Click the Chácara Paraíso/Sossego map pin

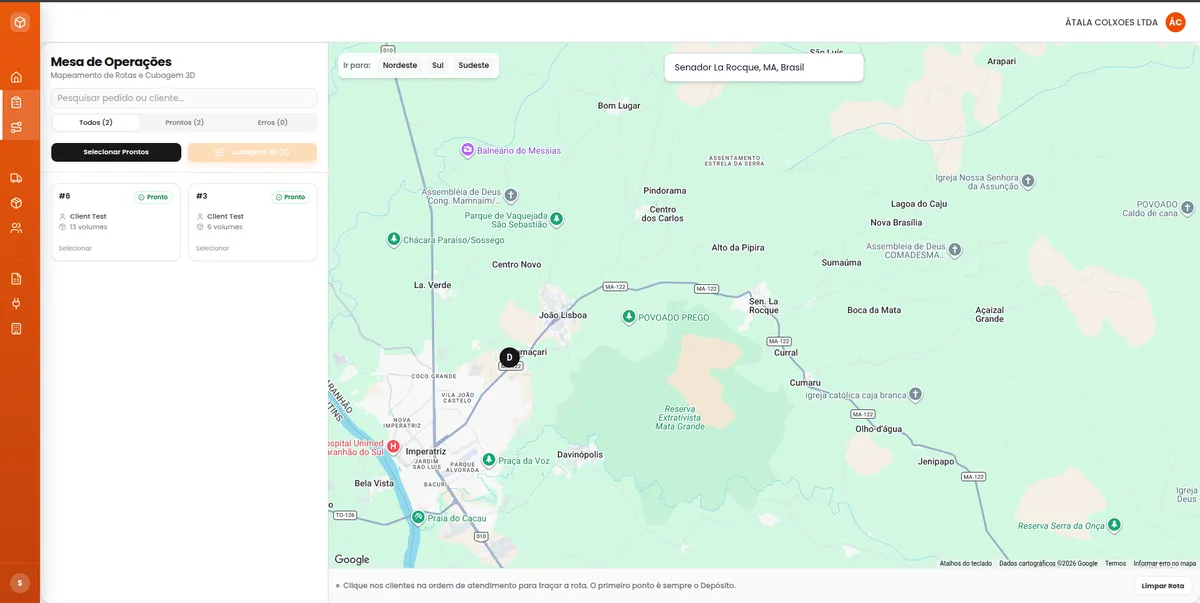click(x=394, y=240)
